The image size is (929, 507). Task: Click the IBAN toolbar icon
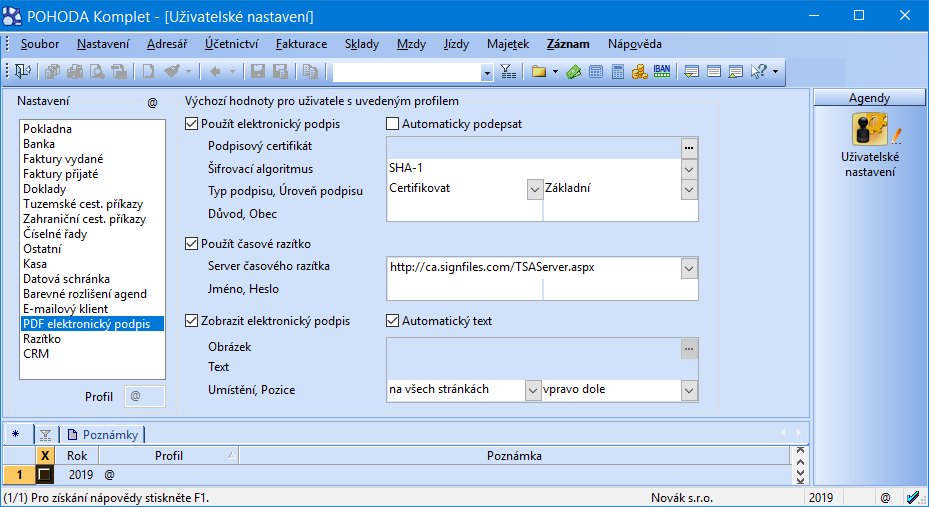[x=662, y=71]
